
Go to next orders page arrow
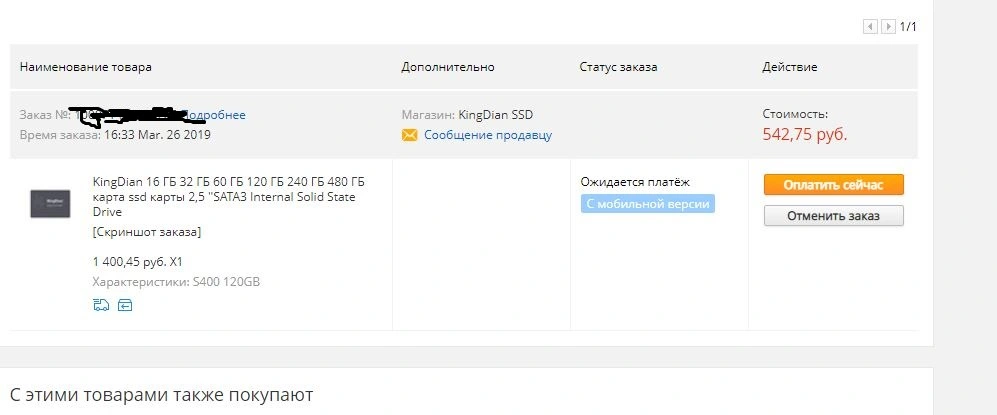pyautogui.click(x=889, y=27)
